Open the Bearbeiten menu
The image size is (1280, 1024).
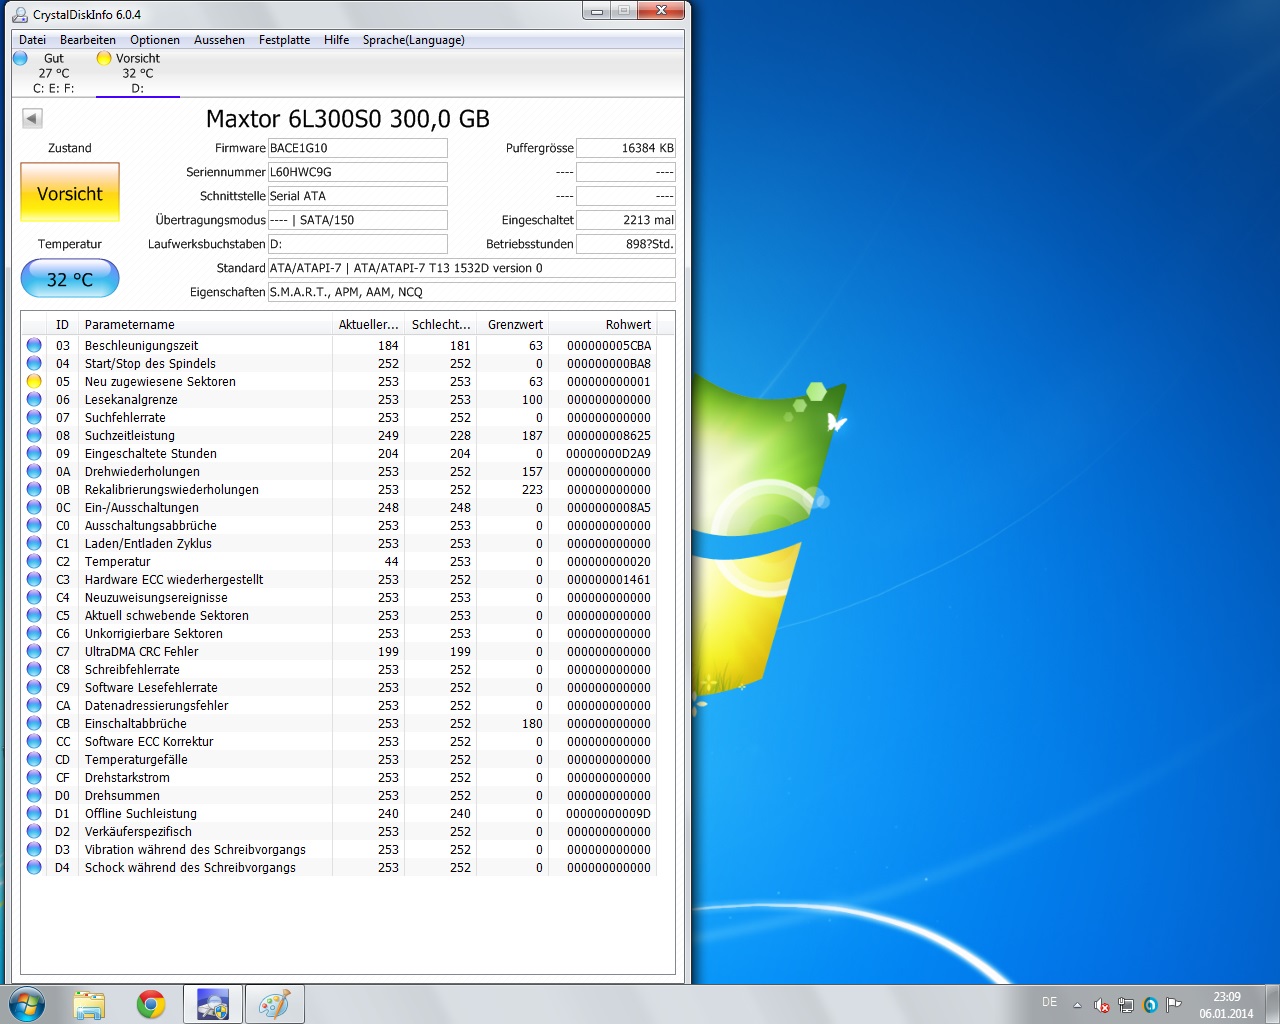point(88,40)
